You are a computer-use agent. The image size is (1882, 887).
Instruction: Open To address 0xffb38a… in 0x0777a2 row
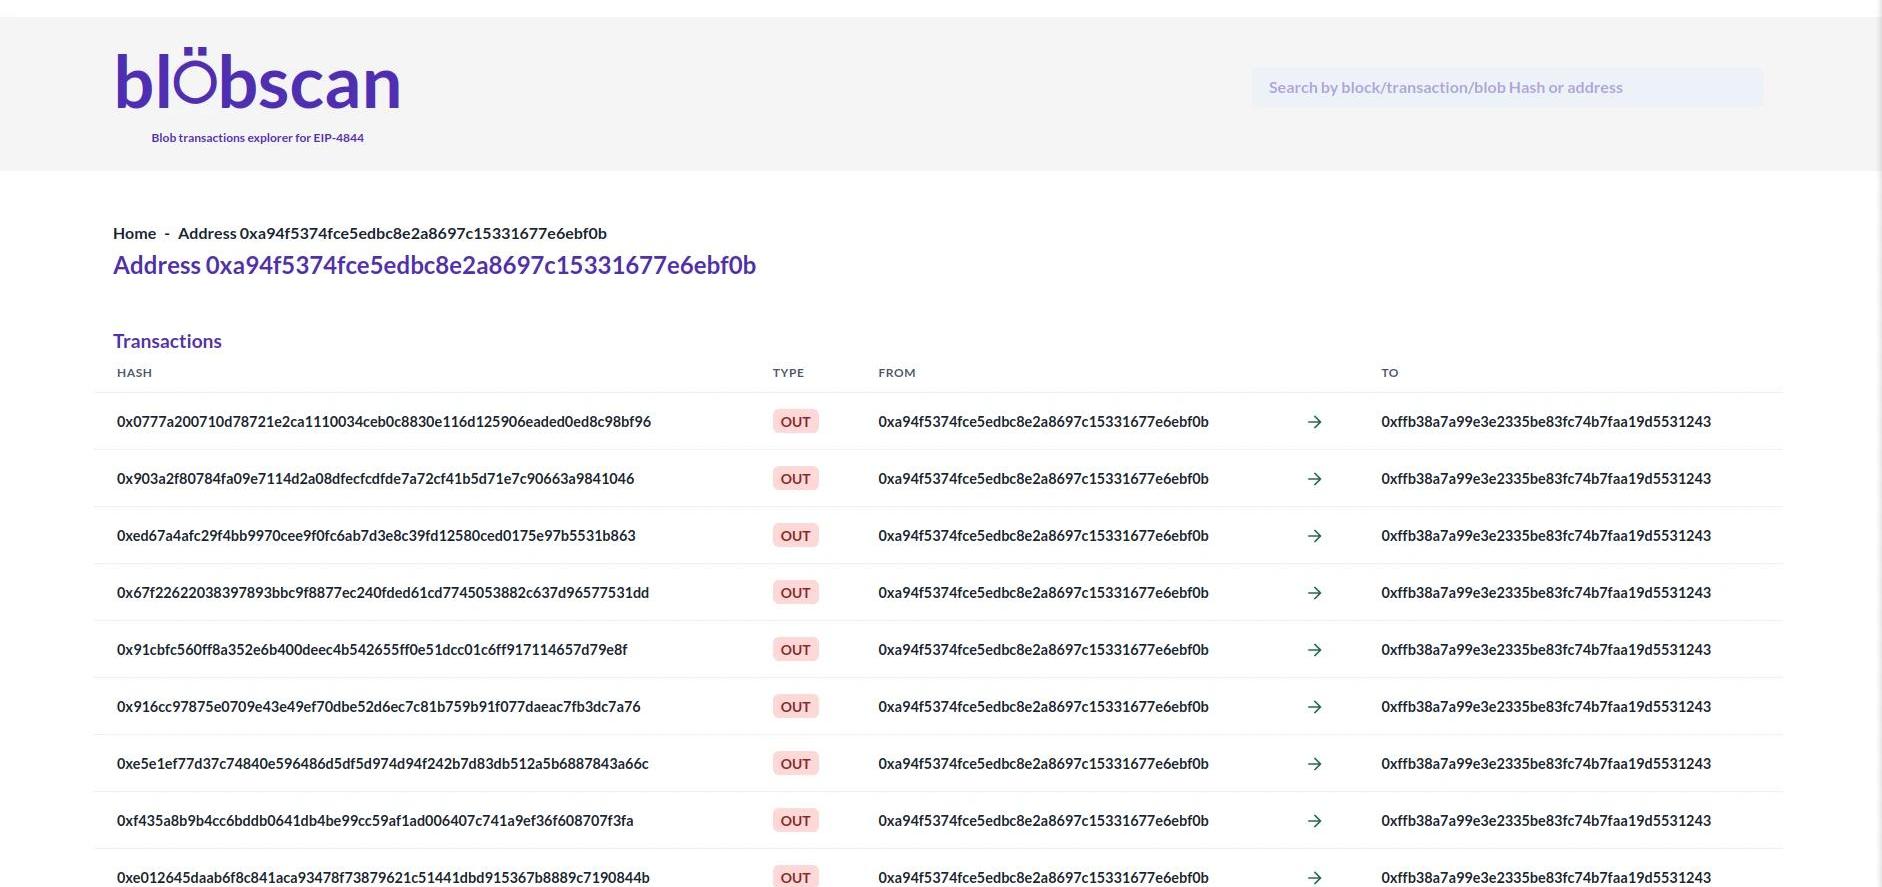[1546, 422]
